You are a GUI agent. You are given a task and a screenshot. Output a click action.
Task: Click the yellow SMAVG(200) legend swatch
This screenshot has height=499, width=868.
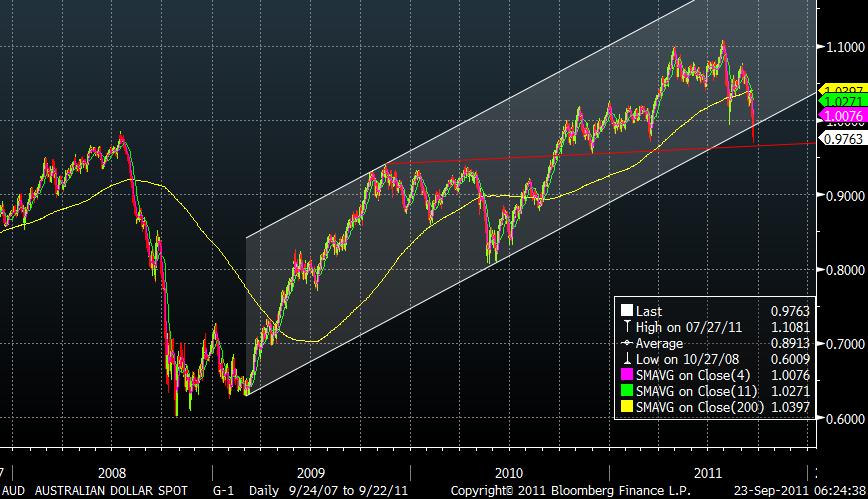point(627,405)
